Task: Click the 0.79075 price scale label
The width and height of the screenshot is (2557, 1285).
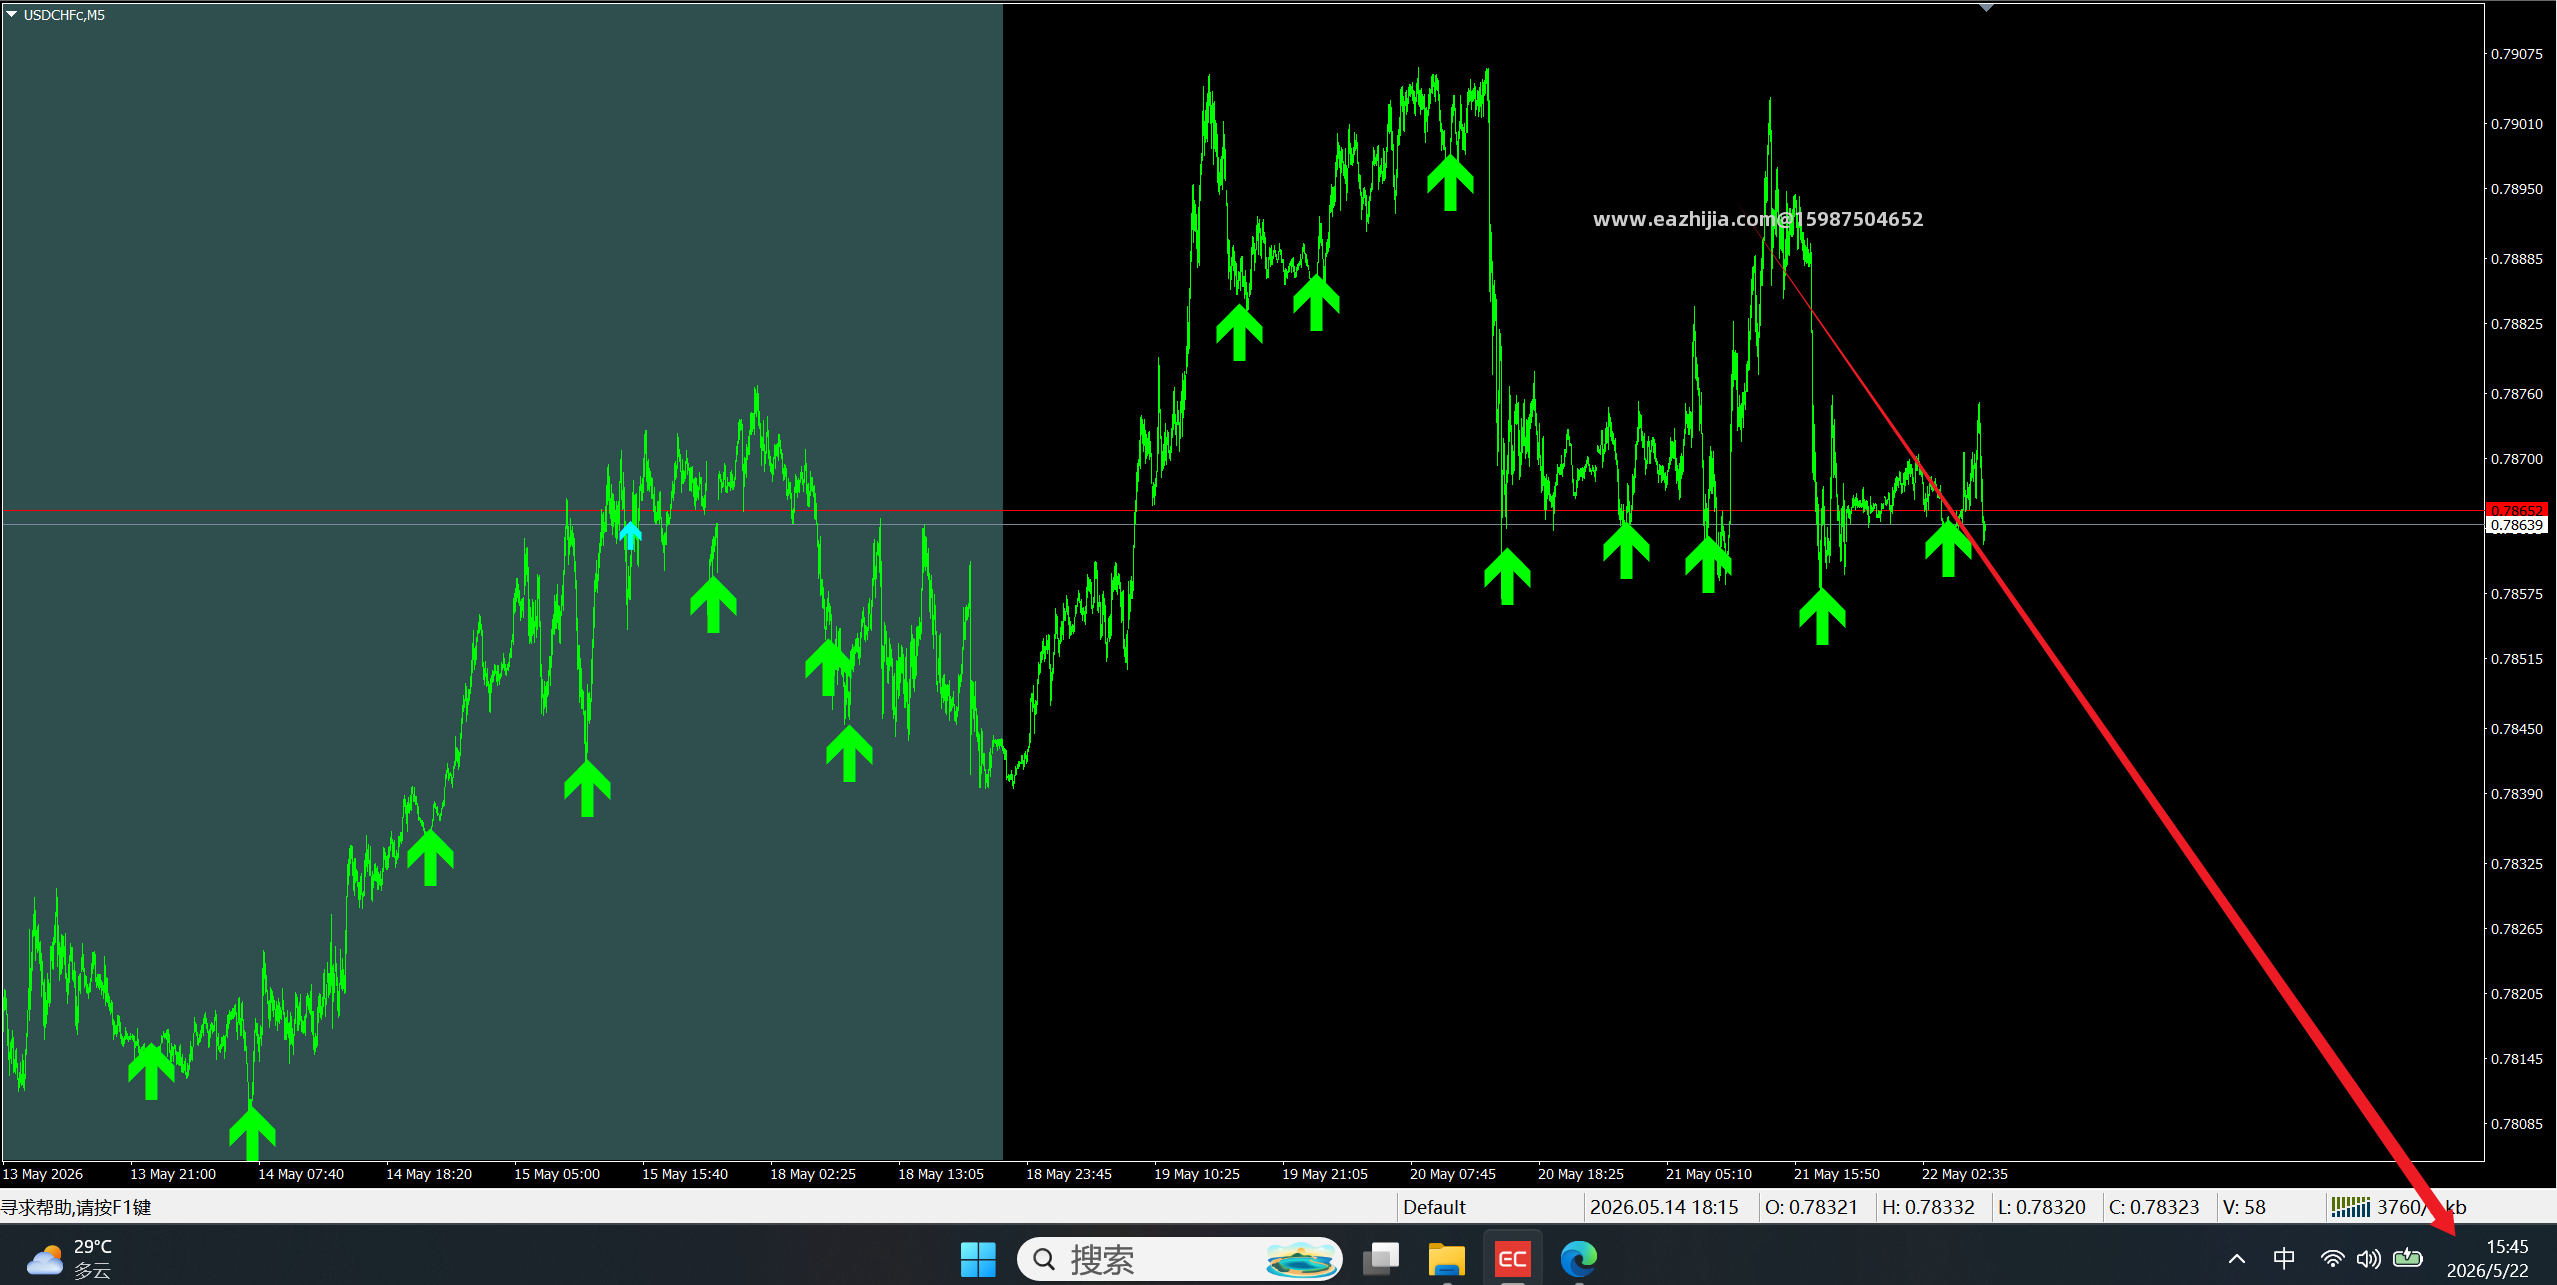Action: pyautogui.click(x=2516, y=54)
